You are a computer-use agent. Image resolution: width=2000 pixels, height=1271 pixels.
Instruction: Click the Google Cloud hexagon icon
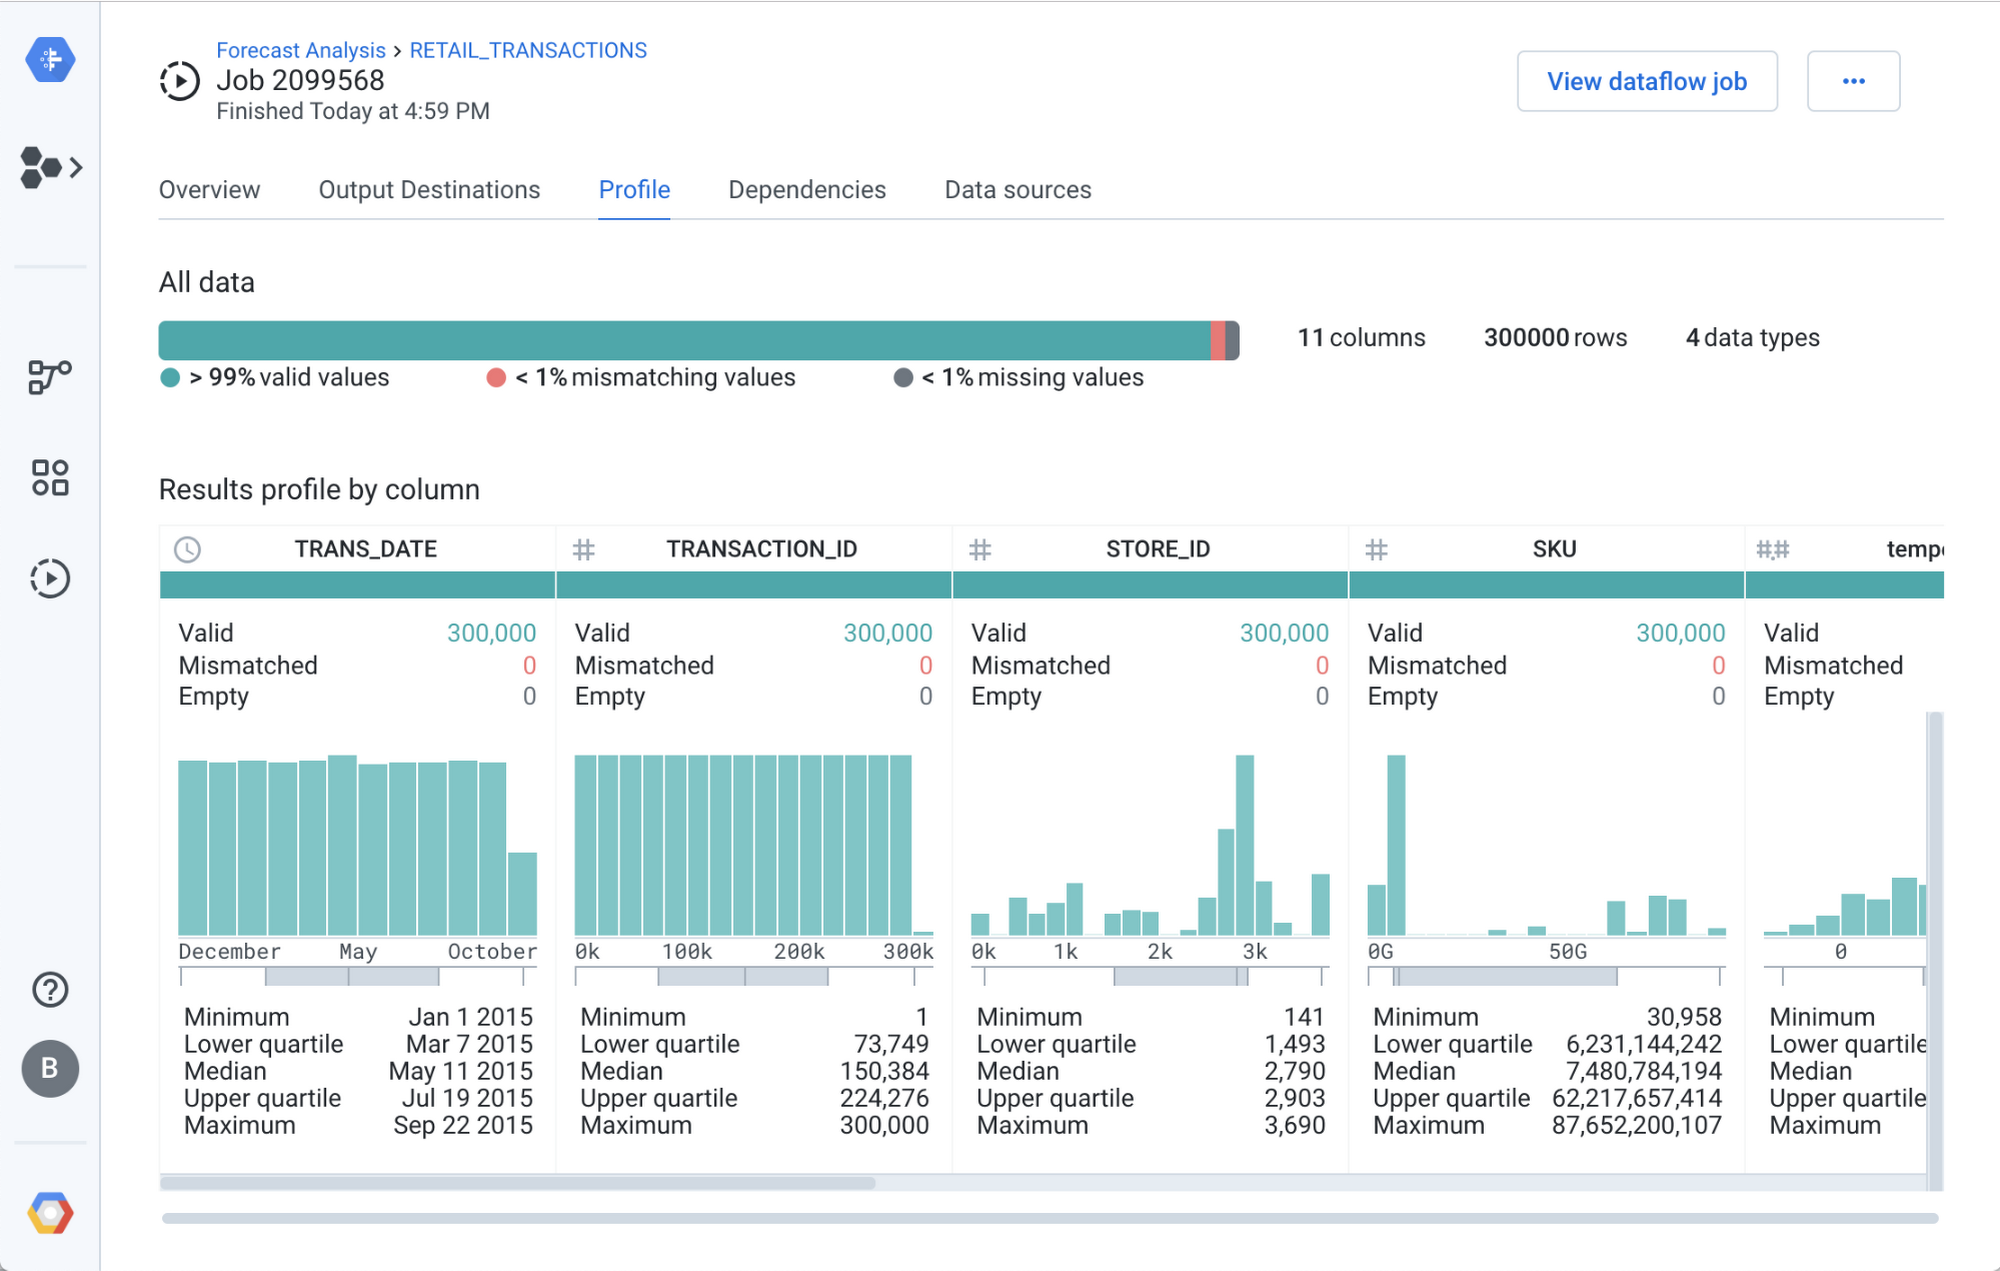click(50, 1213)
